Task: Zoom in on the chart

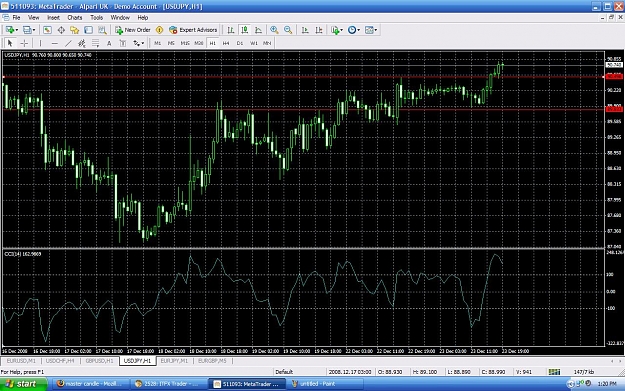Action: pos(274,30)
